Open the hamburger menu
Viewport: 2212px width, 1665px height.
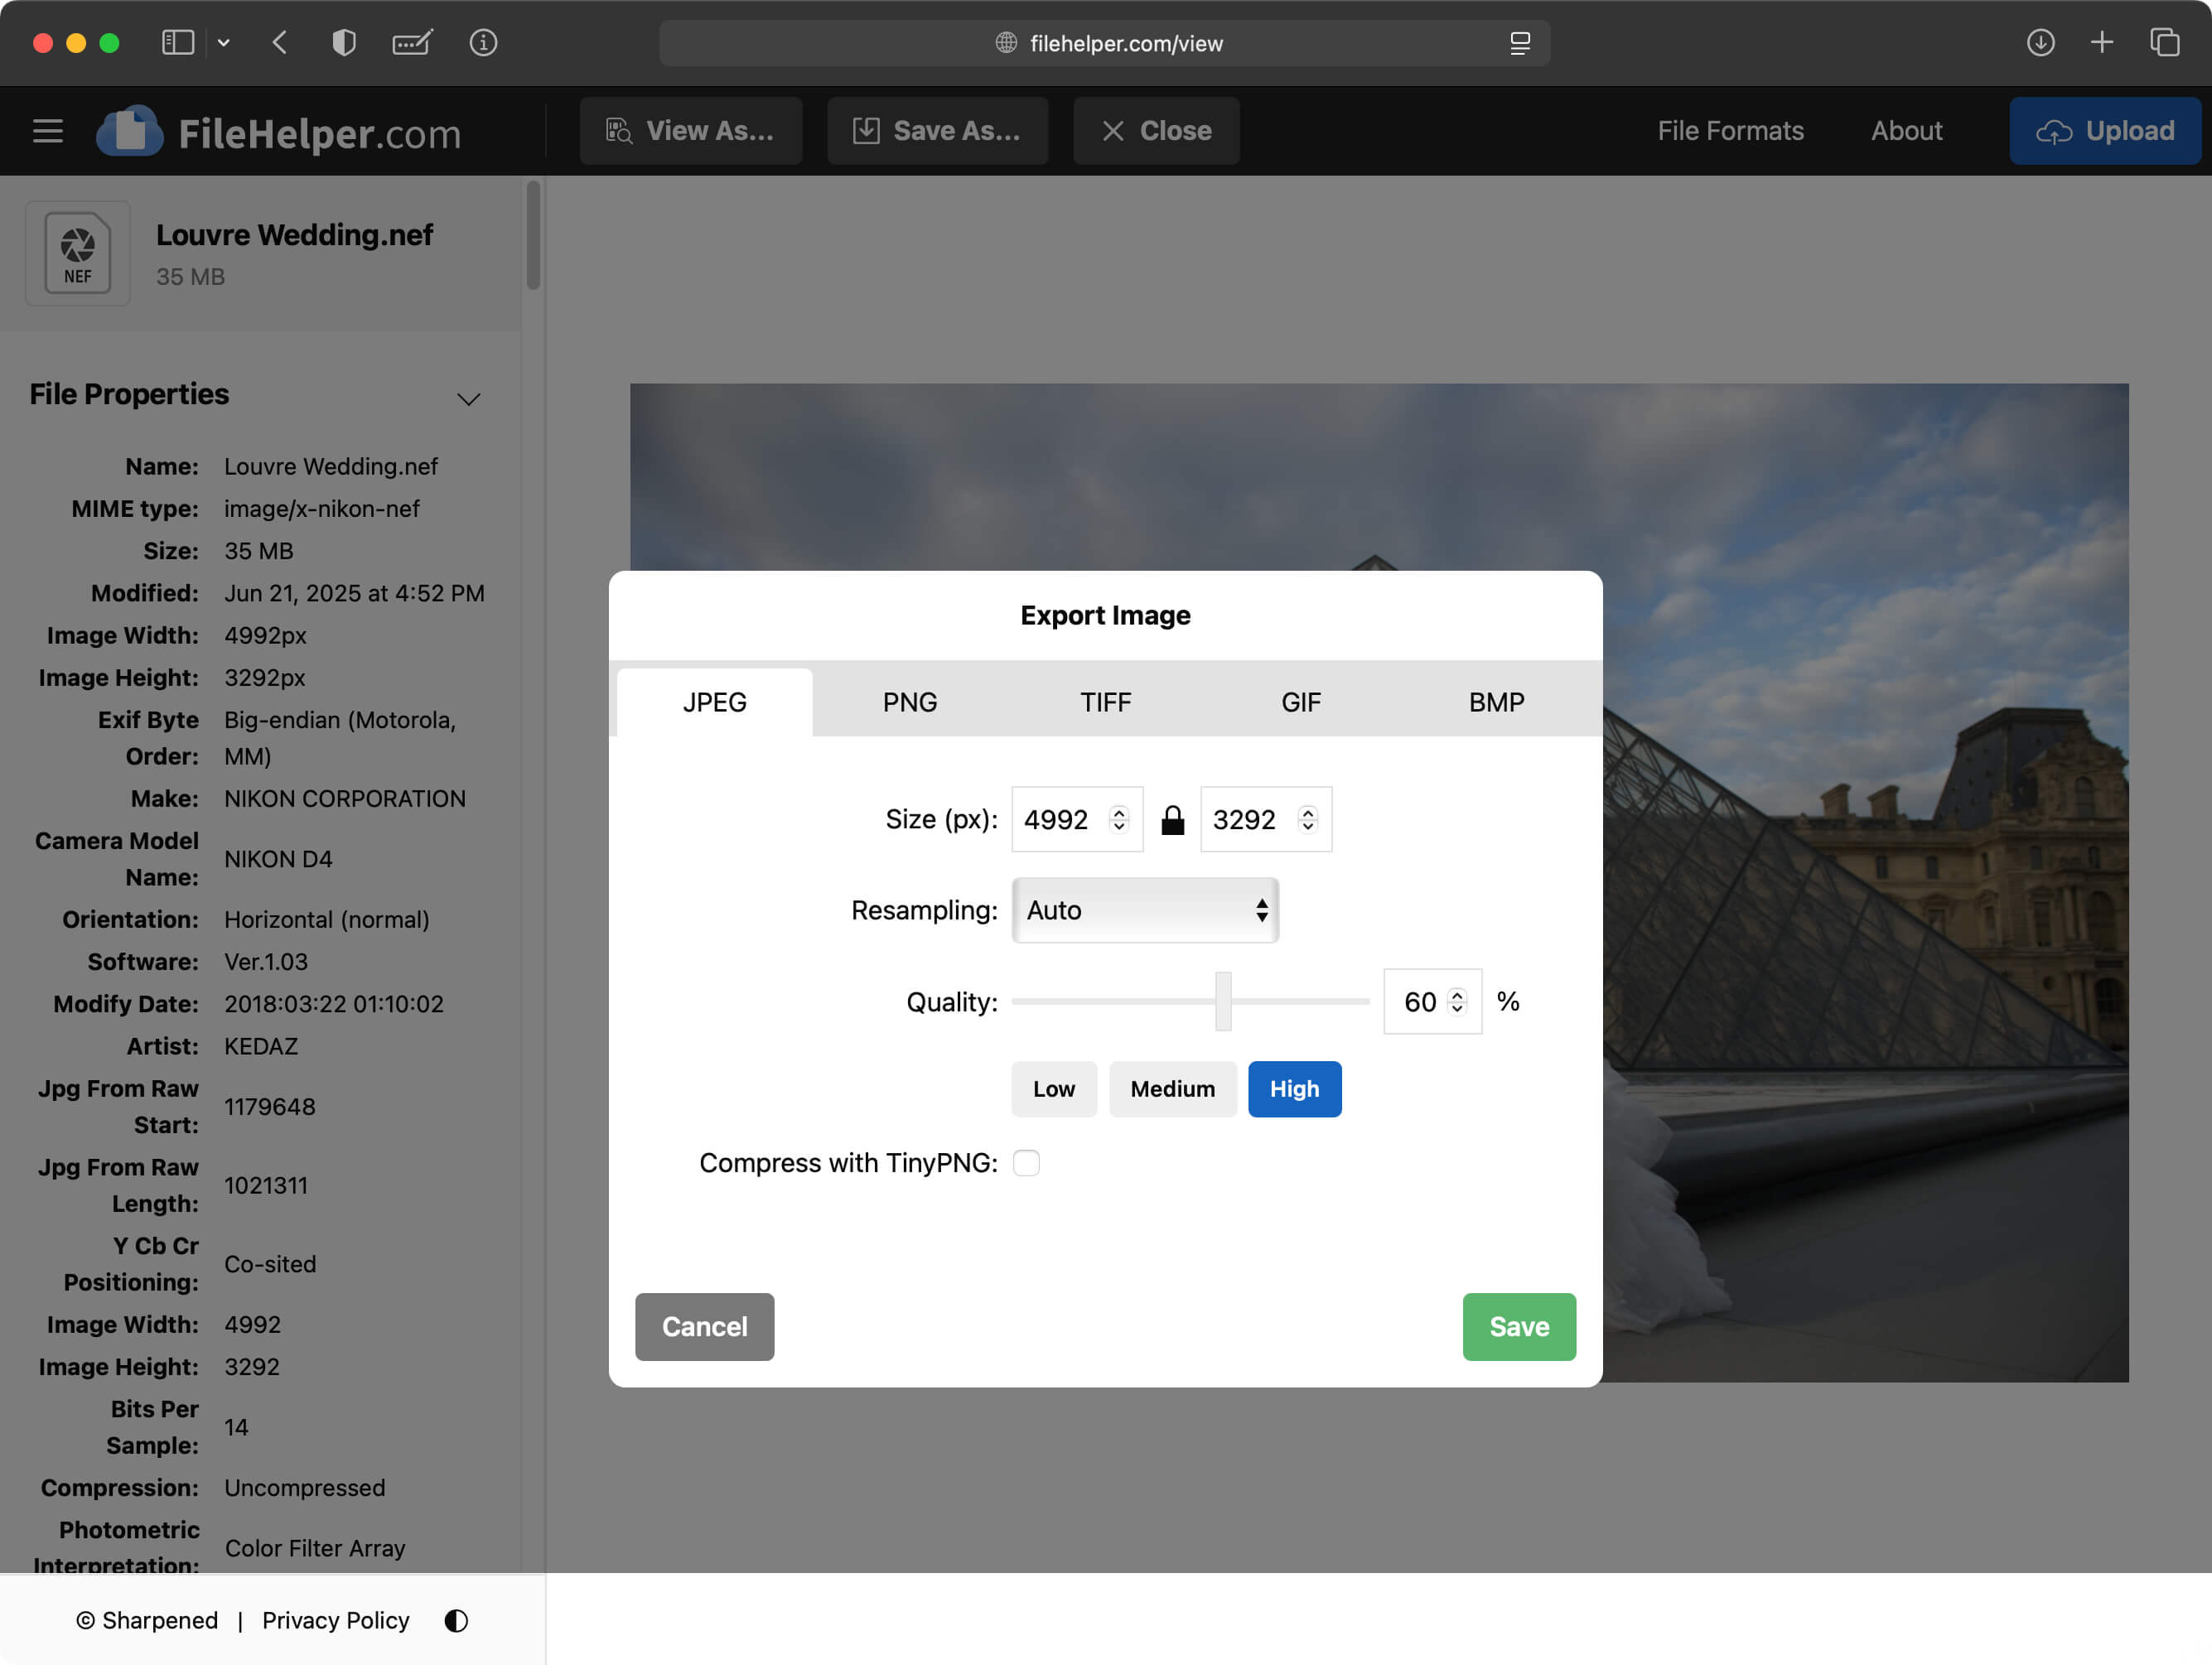pos(47,130)
